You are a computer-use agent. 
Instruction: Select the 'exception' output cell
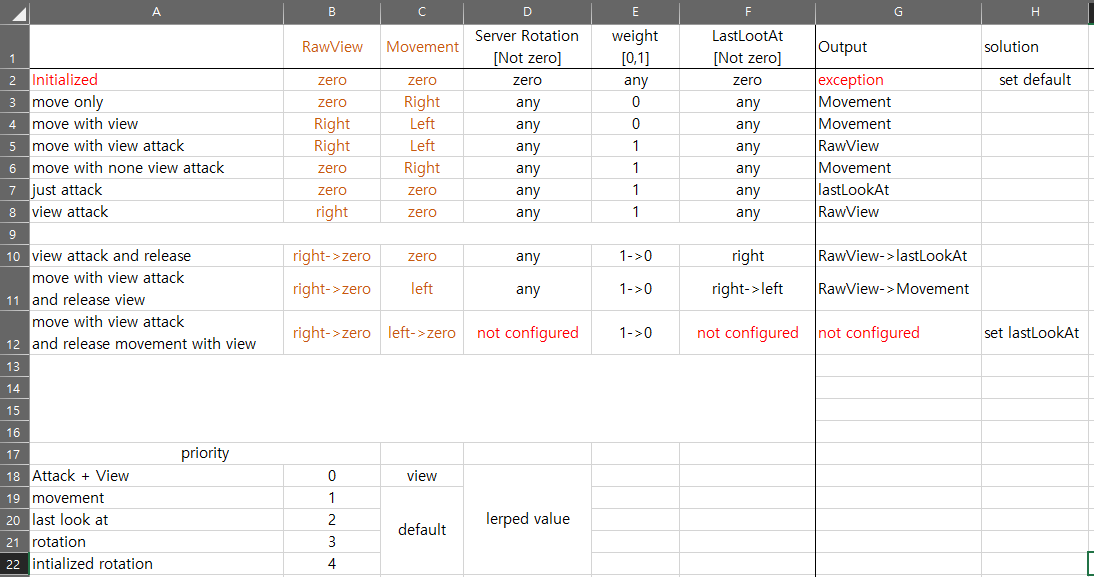click(x=898, y=80)
